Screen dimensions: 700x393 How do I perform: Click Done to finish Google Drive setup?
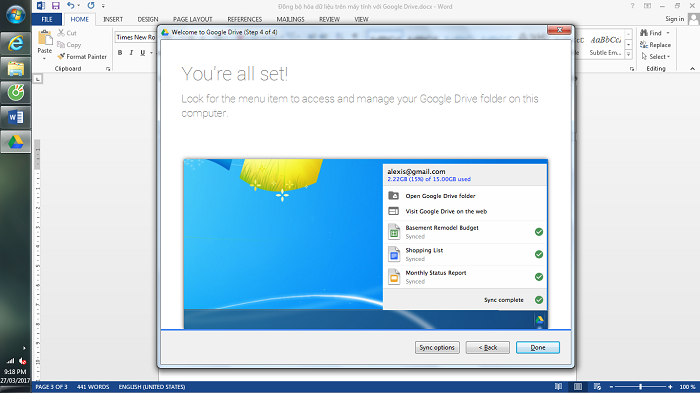click(538, 347)
